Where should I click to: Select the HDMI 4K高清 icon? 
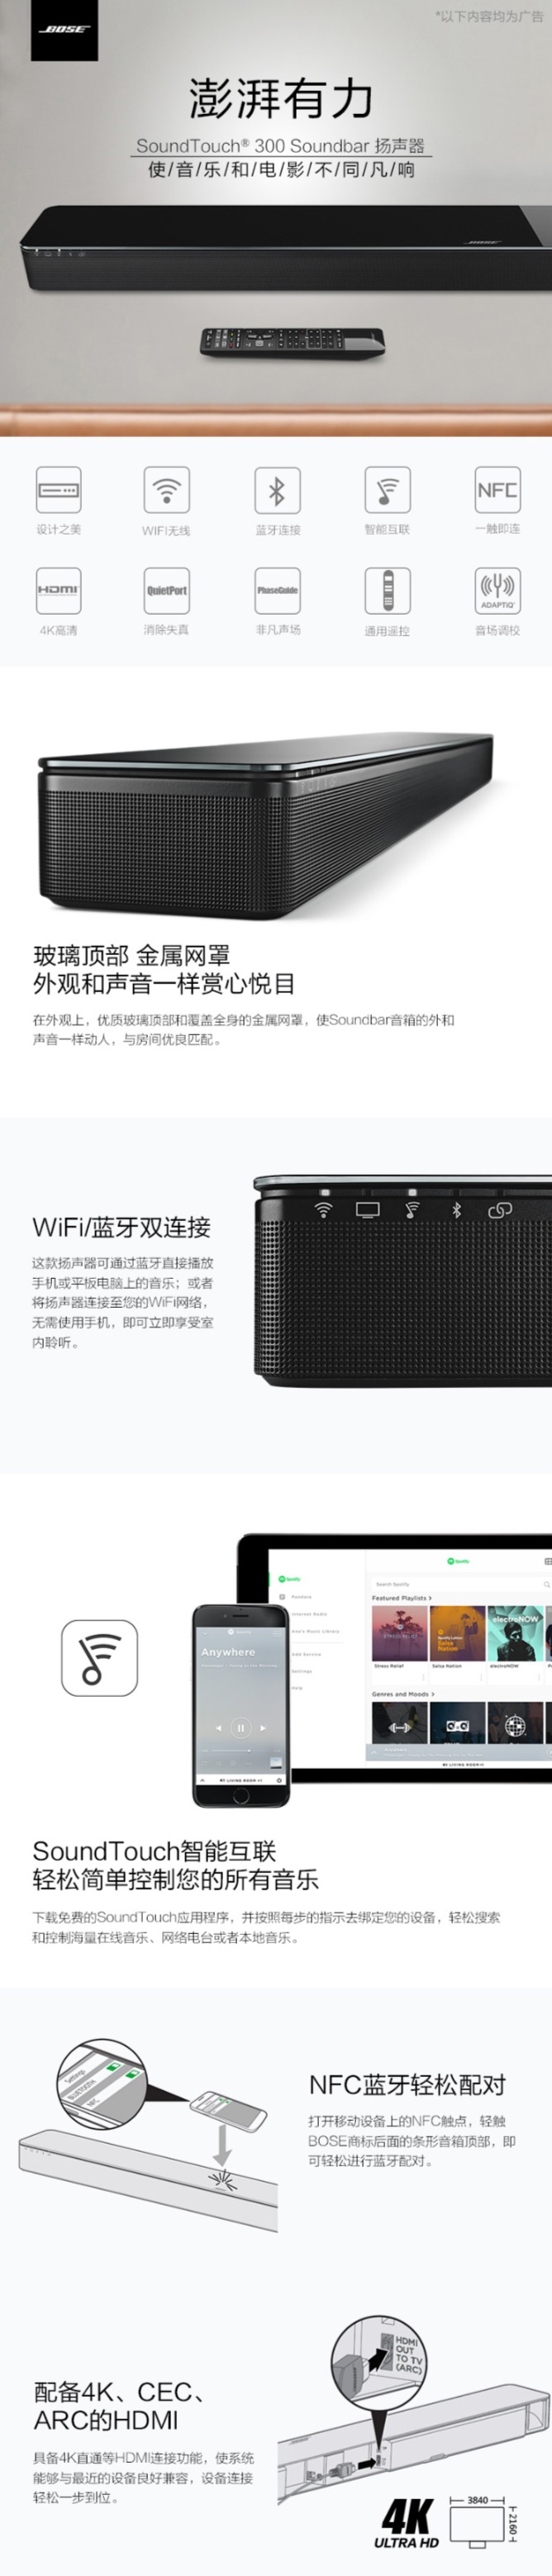click(58, 590)
